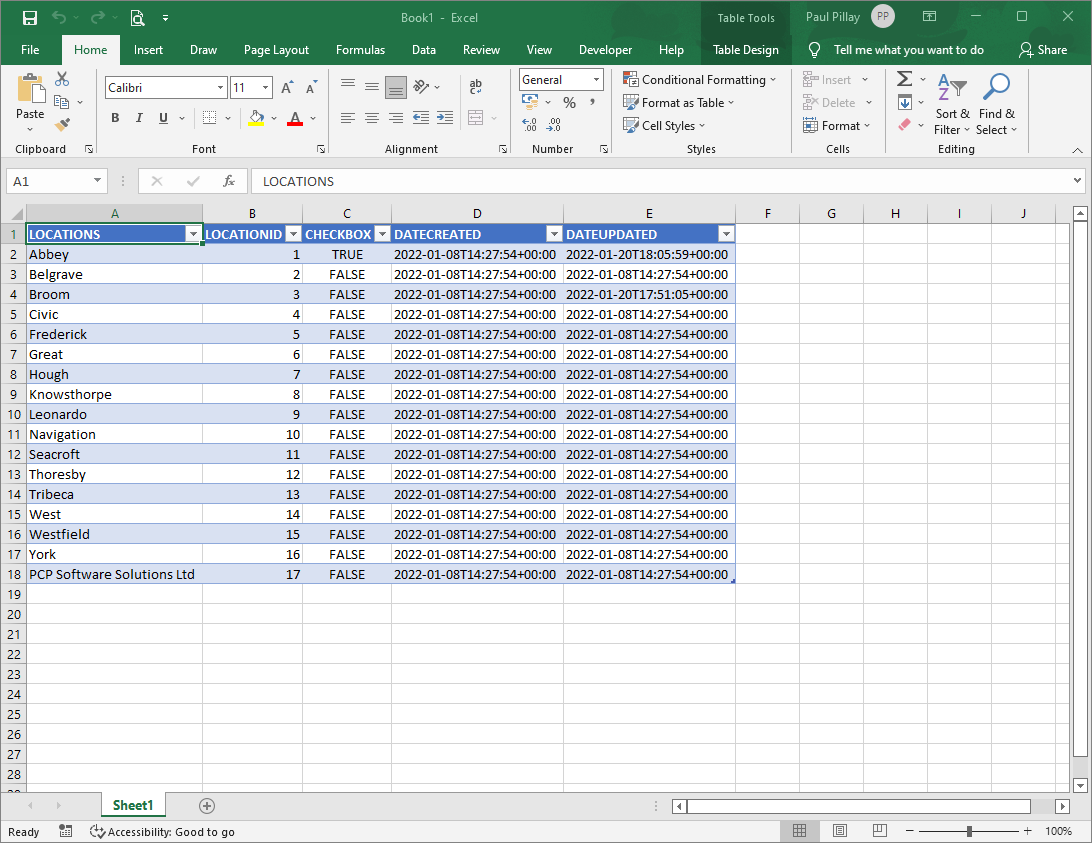This screenshot has width=1092, height=843.
Task: Open the font size dropdown
Action: coord(265,88)
